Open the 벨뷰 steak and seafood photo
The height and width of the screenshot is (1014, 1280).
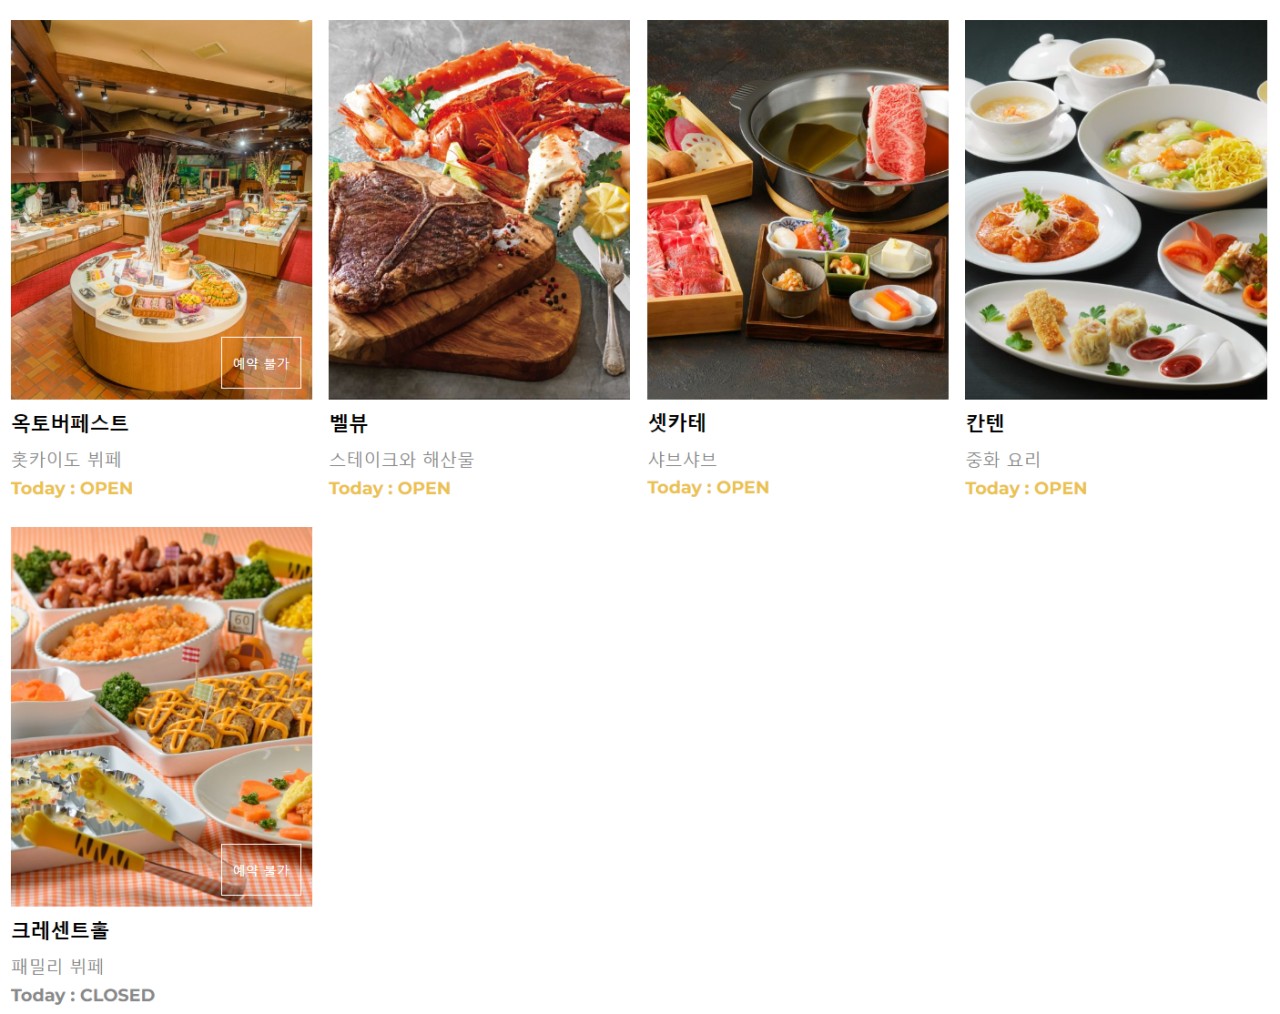pos(479,210)
